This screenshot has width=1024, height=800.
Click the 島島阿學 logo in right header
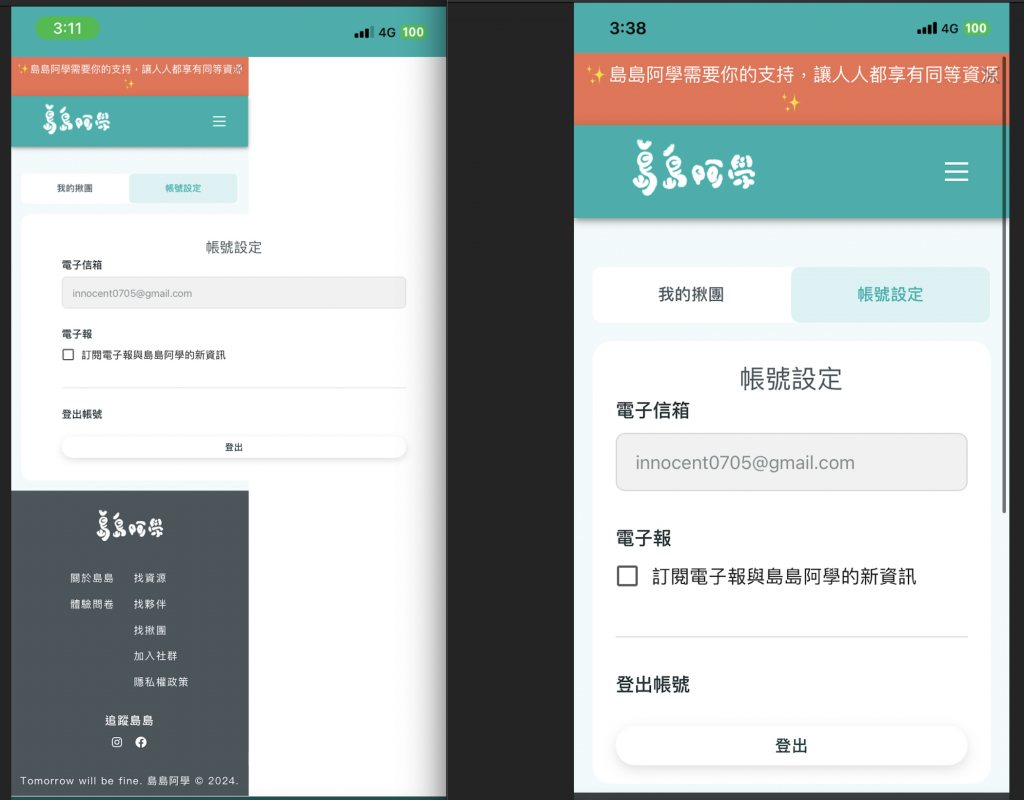(694, 168)
